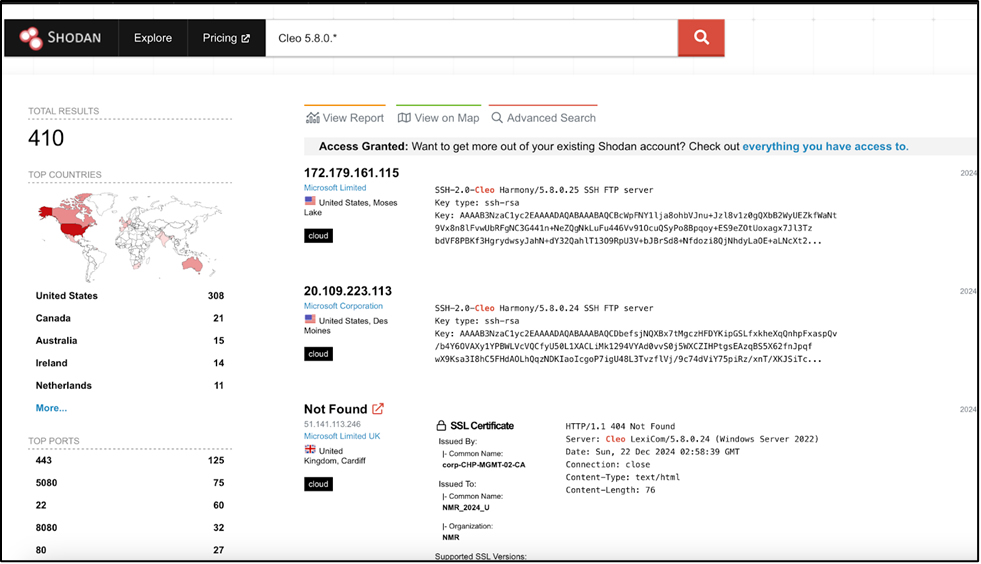Open the Not Found result title
Screen dimensions: 981x564
pos(335,409)
